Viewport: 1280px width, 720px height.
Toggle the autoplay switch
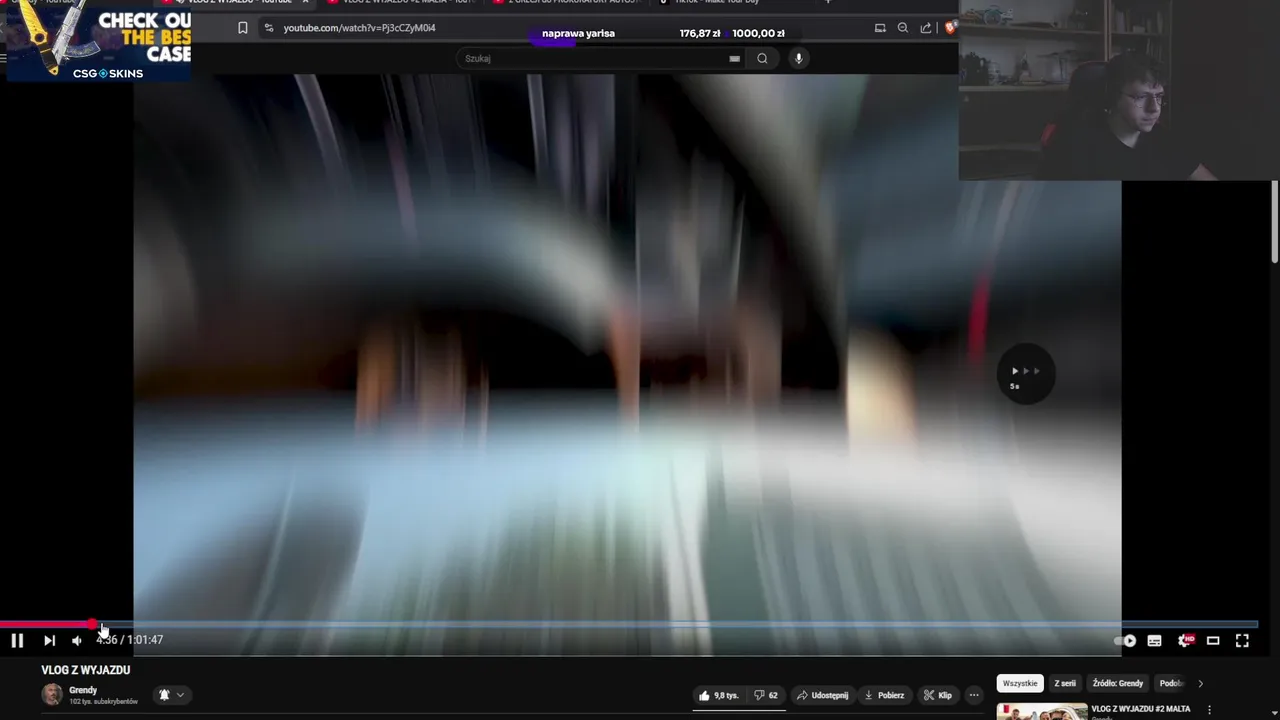1125,641
